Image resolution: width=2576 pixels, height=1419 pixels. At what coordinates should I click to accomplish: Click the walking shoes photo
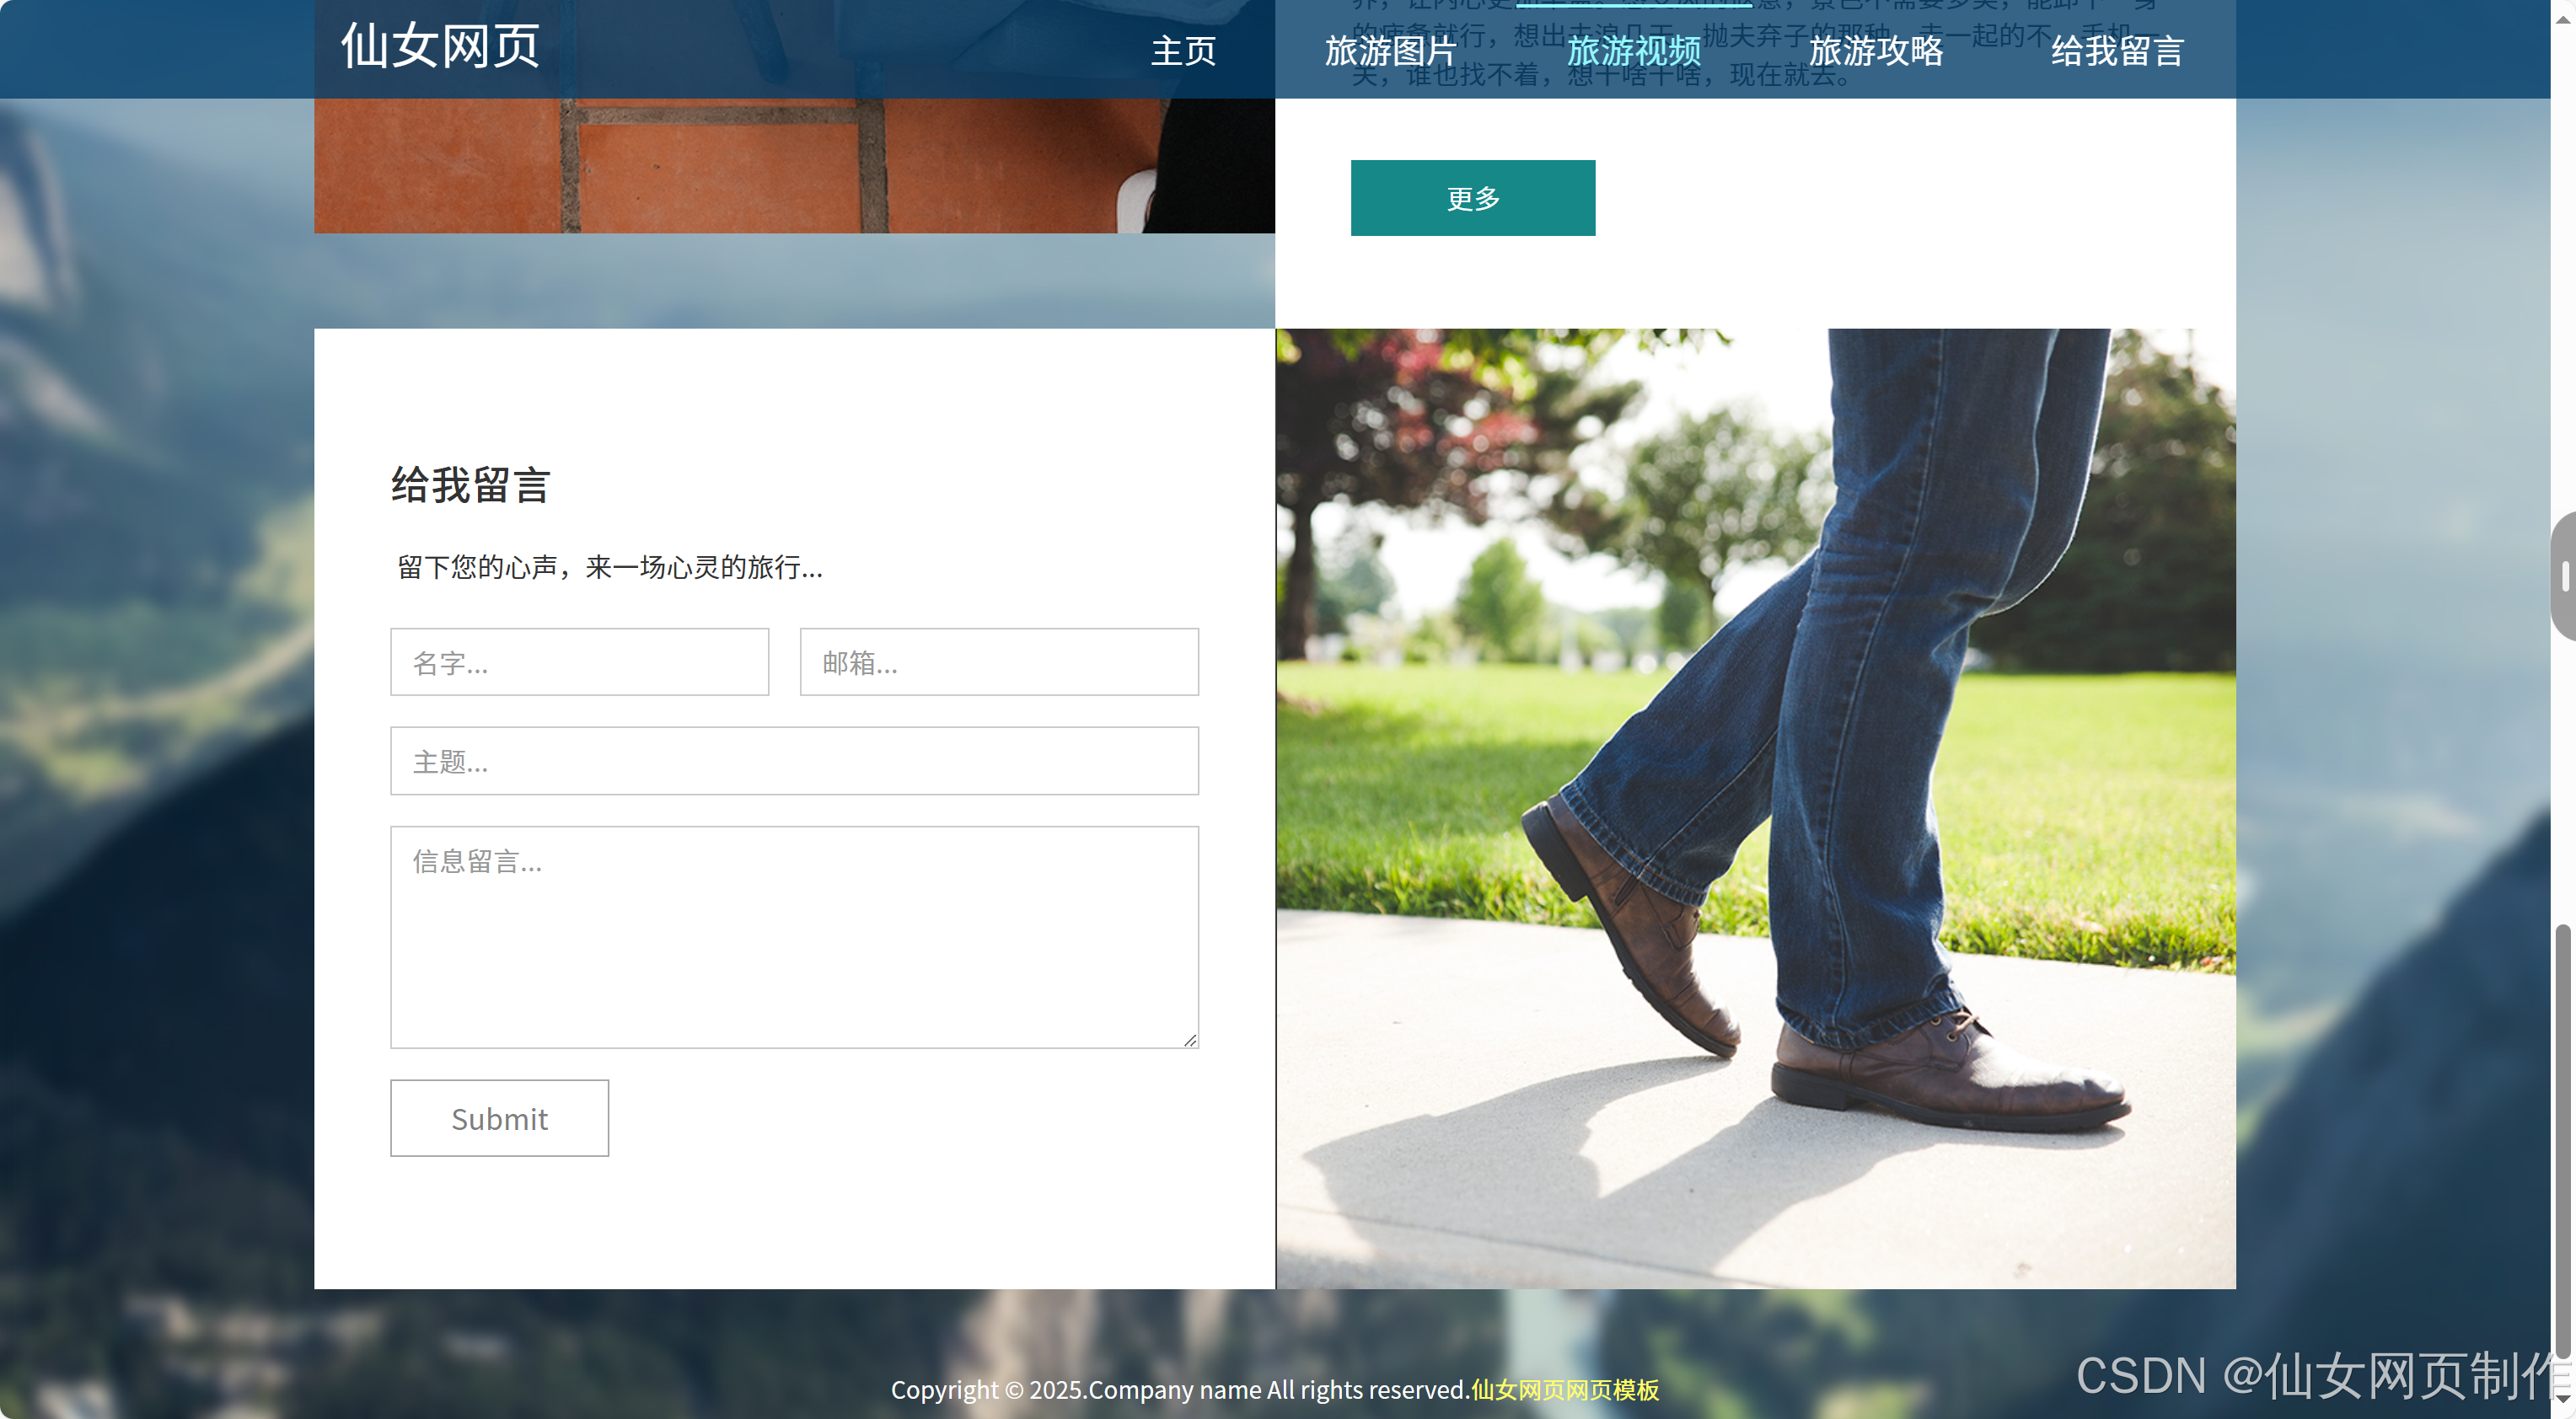click(1756, 808)
